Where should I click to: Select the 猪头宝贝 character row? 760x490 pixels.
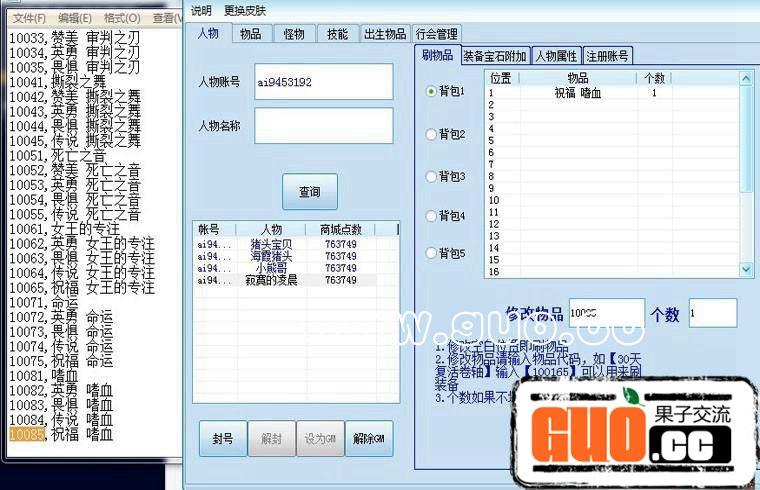point(271,244)
